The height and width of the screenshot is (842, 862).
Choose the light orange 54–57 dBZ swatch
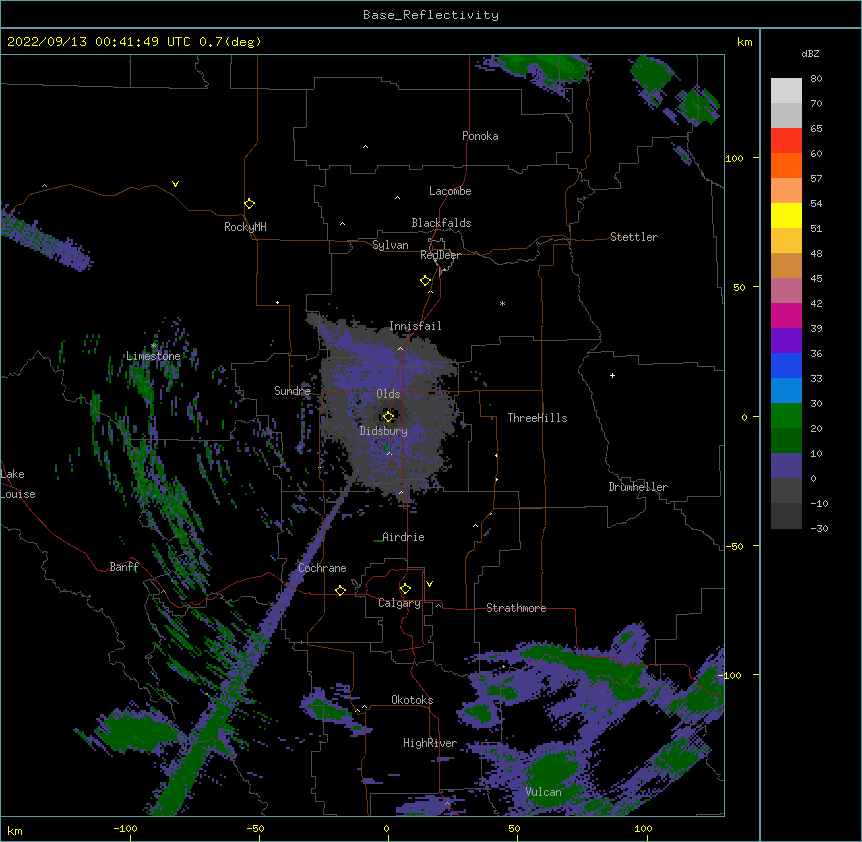[786, 191]
